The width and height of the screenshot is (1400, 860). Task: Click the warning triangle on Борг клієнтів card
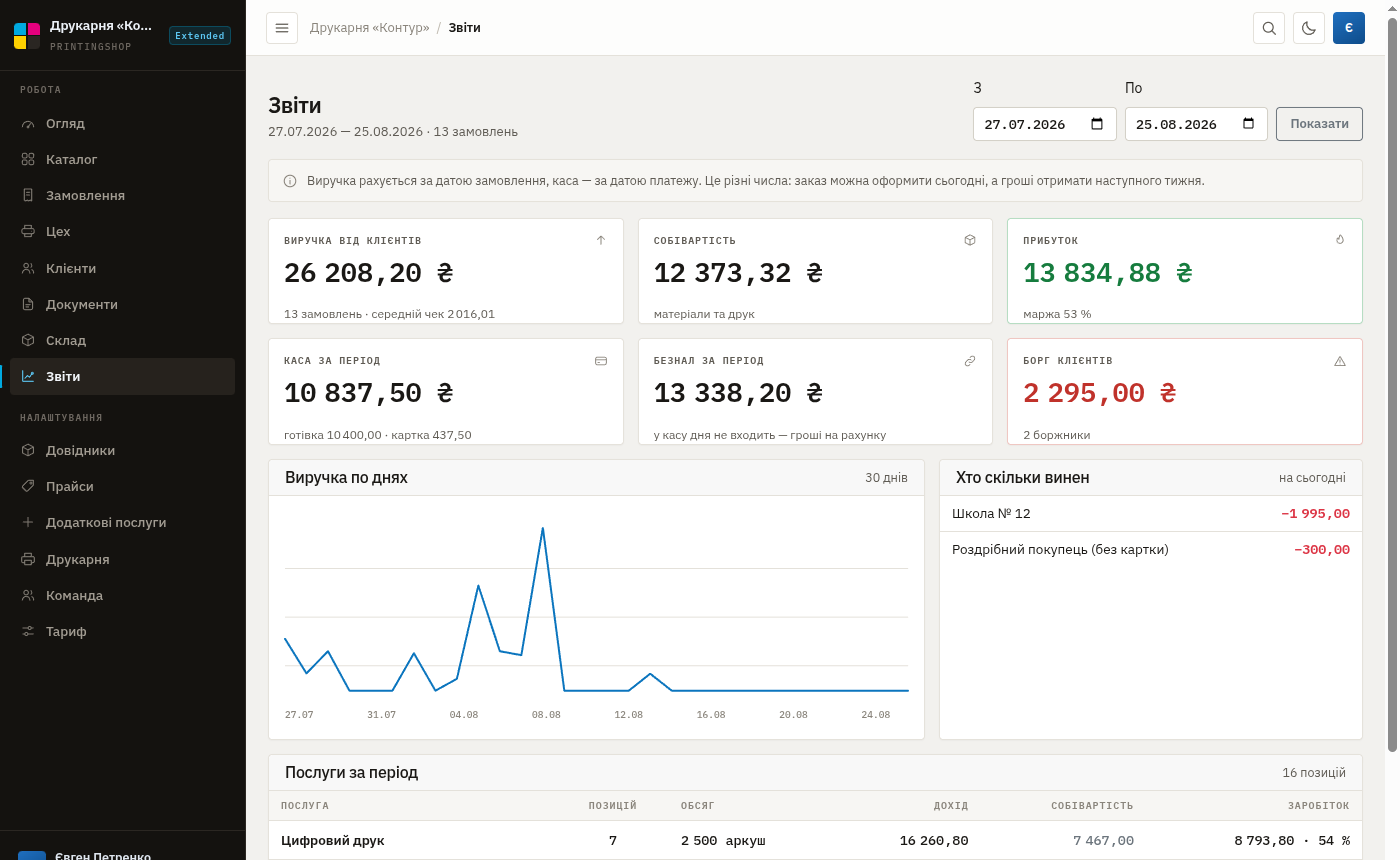(x=1340, y=361)
